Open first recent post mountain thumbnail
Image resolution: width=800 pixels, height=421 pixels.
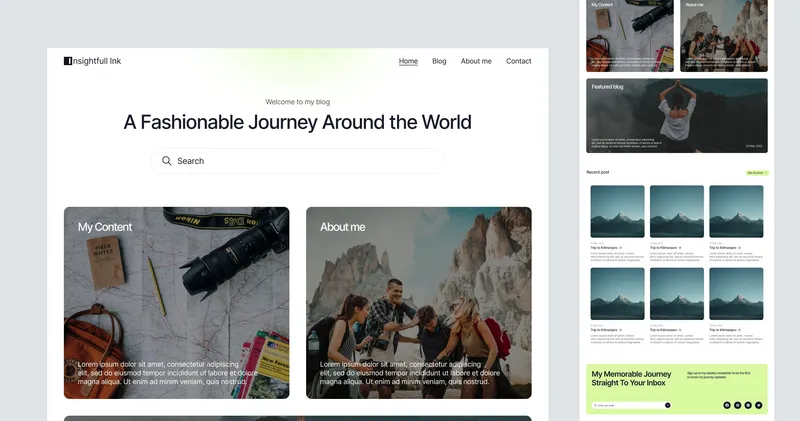click(x=617, y=211)
